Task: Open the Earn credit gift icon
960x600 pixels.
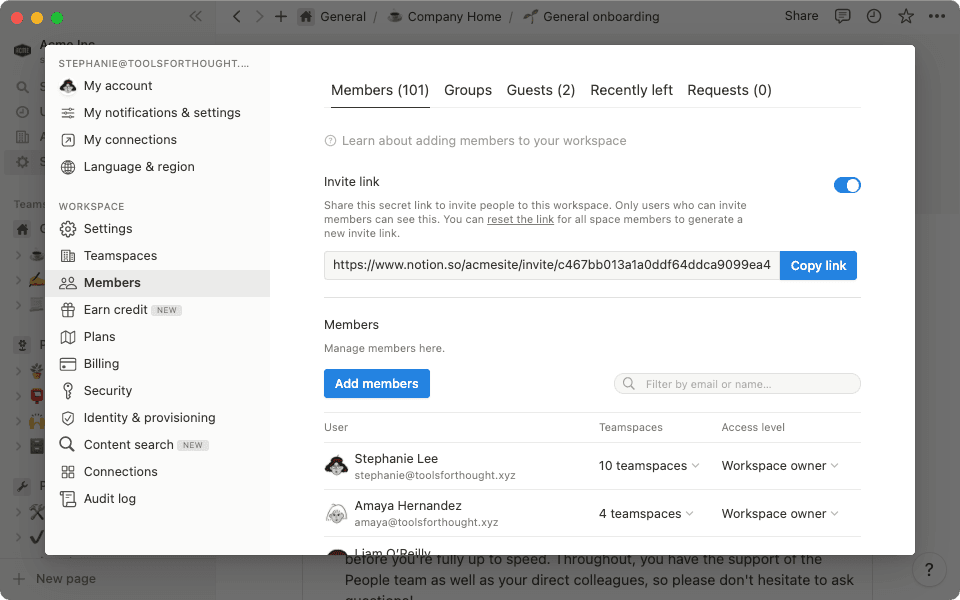Action: (x=68, y=309)
